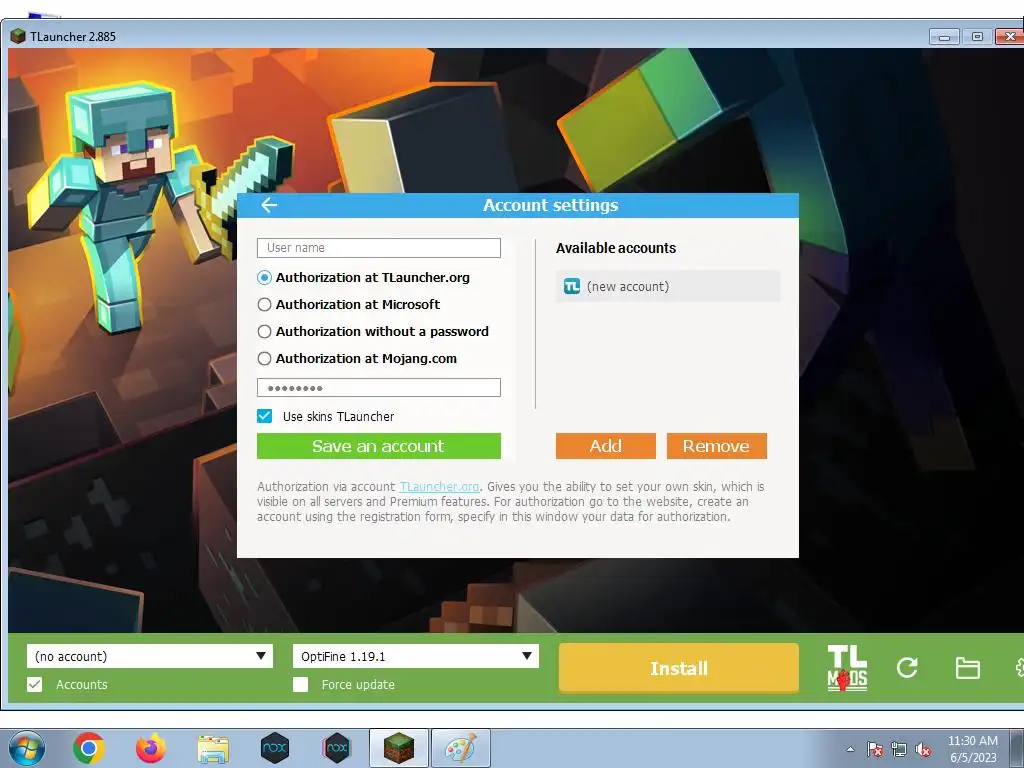Screen dimensions: 1024x768
Task: Open Windows Explorer from the taskbar
Action: pyautogui.click(x=213, y=749)
